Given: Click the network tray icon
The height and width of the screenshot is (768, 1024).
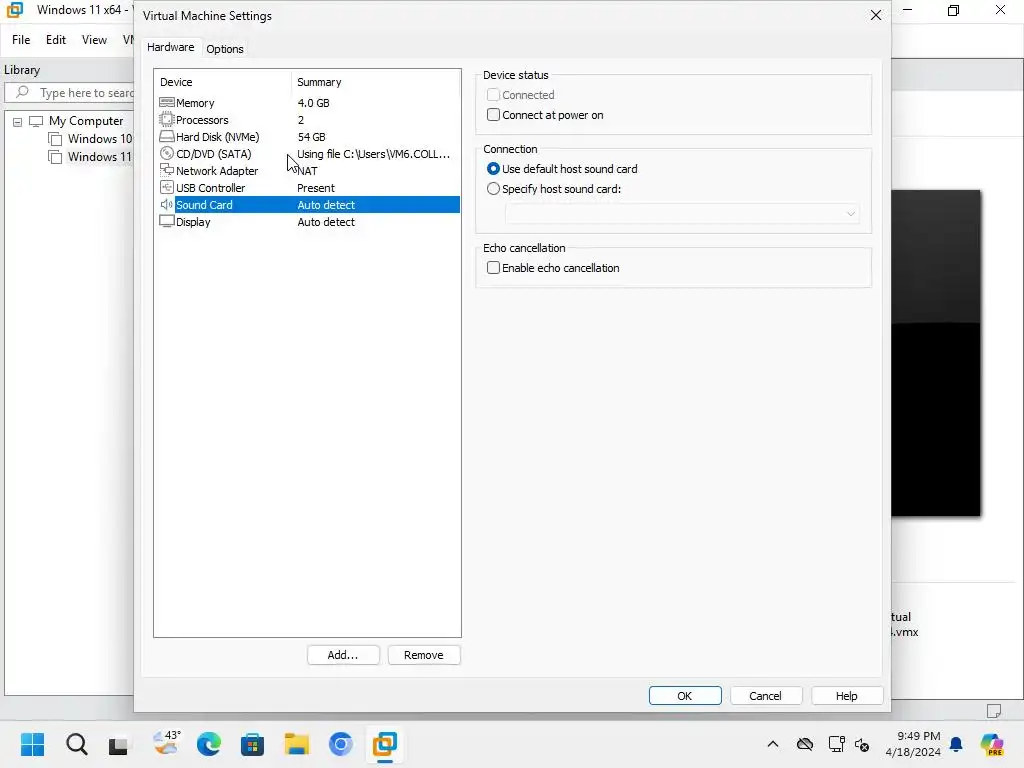Looking at the screenshot, I should pyautogui.click(x=836, y=744).
